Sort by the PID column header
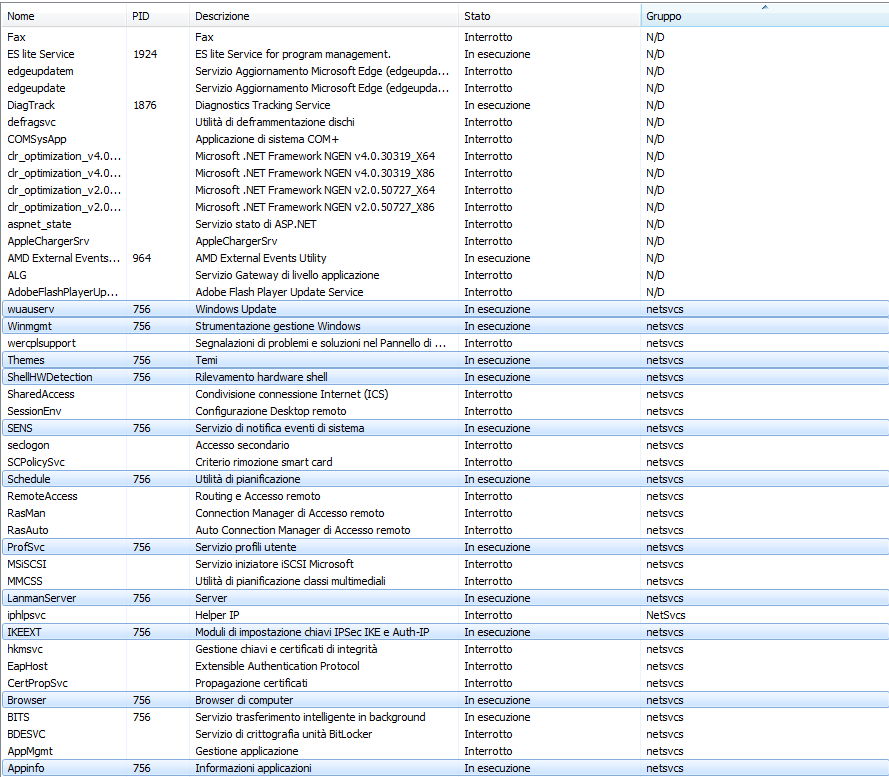The width and height of the screenshot is (889, 777). click(x=158, y=16)
